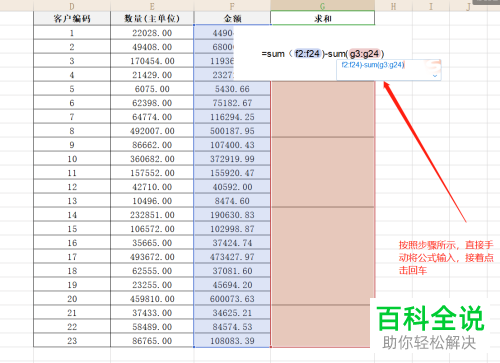Select merged 求和 cell beside customer code 17
Screen dimensions: 500x363
coord(323,256)
